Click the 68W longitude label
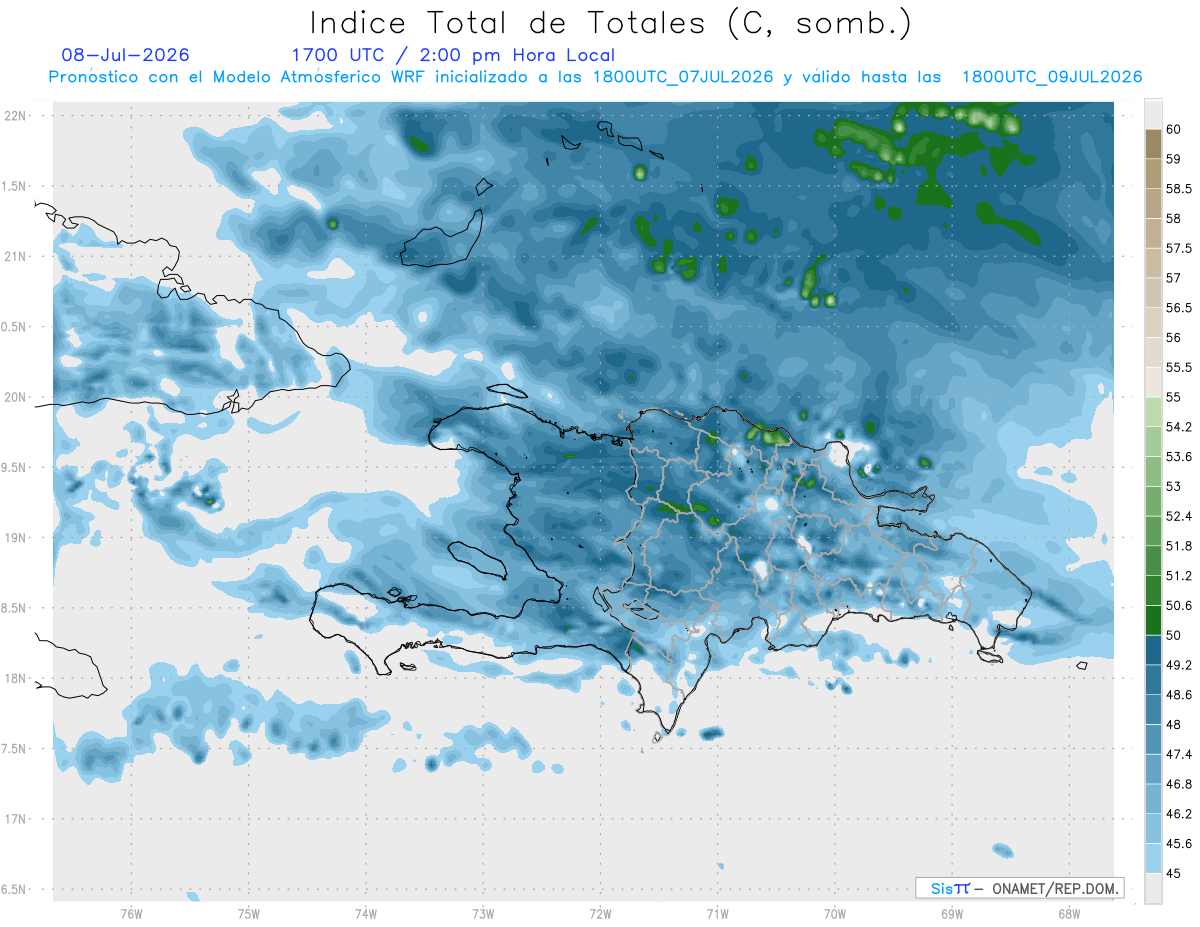 pyautogui.click(x=1068, y=912)
